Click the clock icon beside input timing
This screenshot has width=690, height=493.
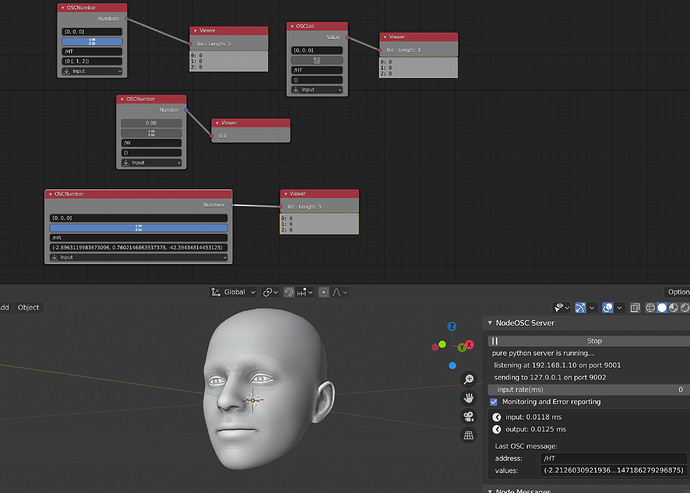(x=497, y=417)
